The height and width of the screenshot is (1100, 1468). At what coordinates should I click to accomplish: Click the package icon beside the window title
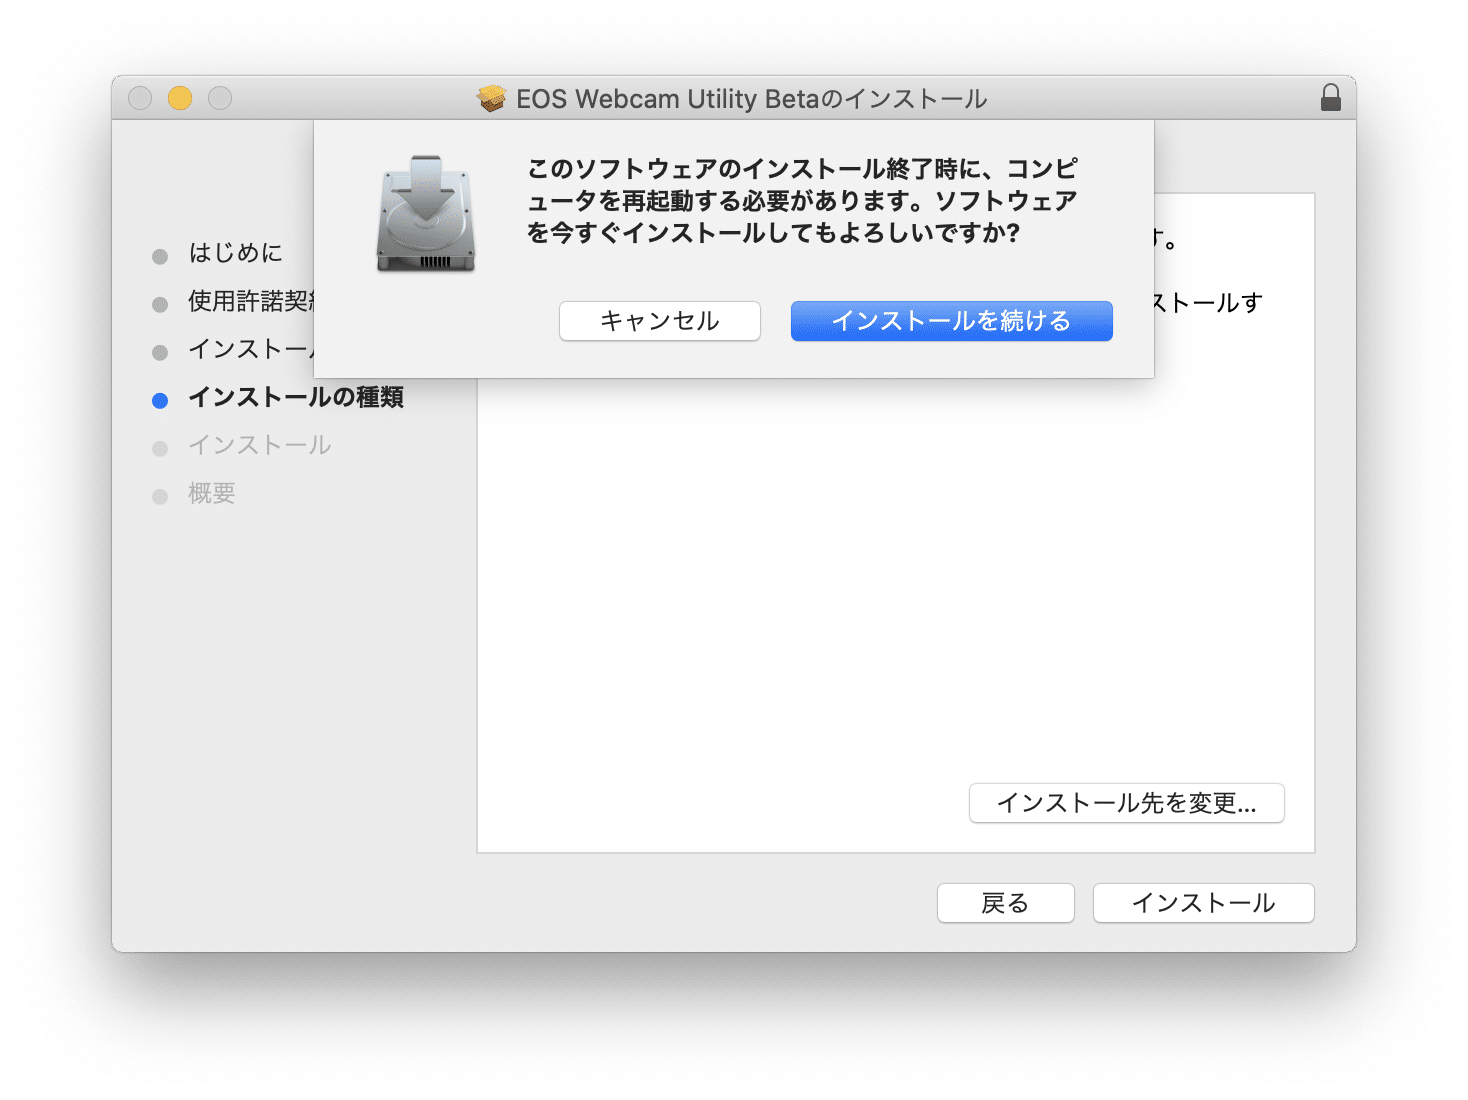(491, 98)
